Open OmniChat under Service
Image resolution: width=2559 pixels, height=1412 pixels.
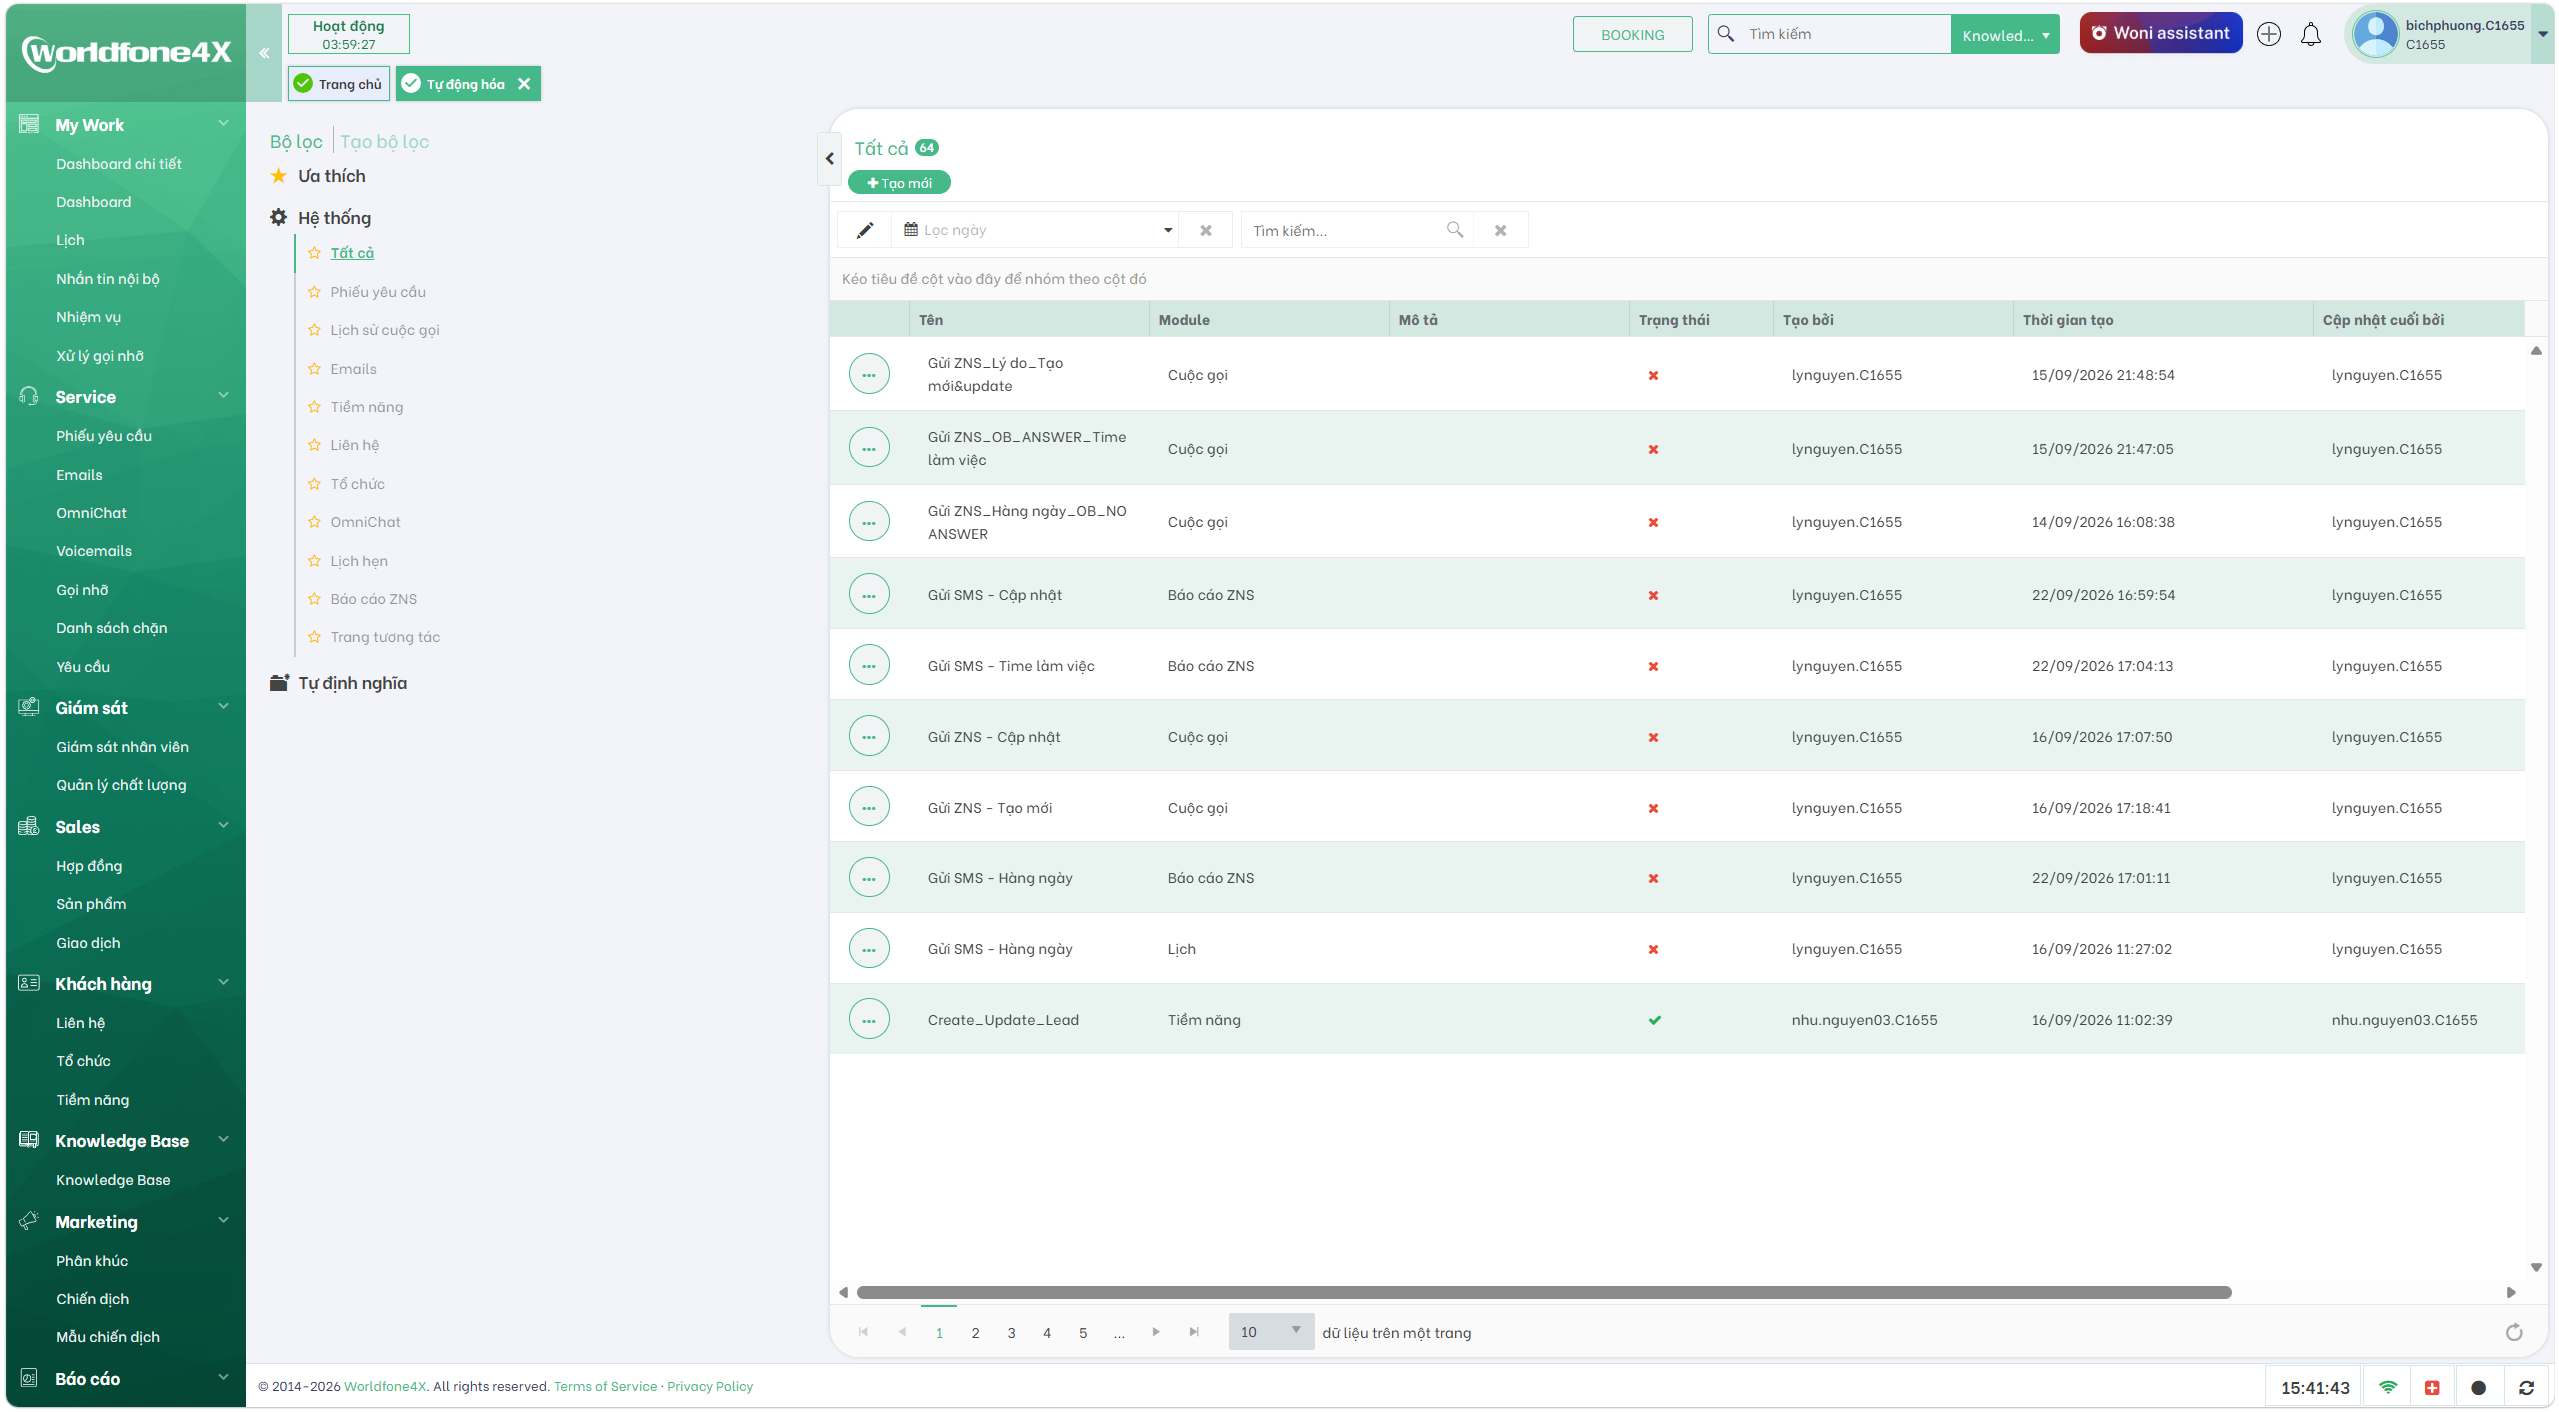(91, 513)
